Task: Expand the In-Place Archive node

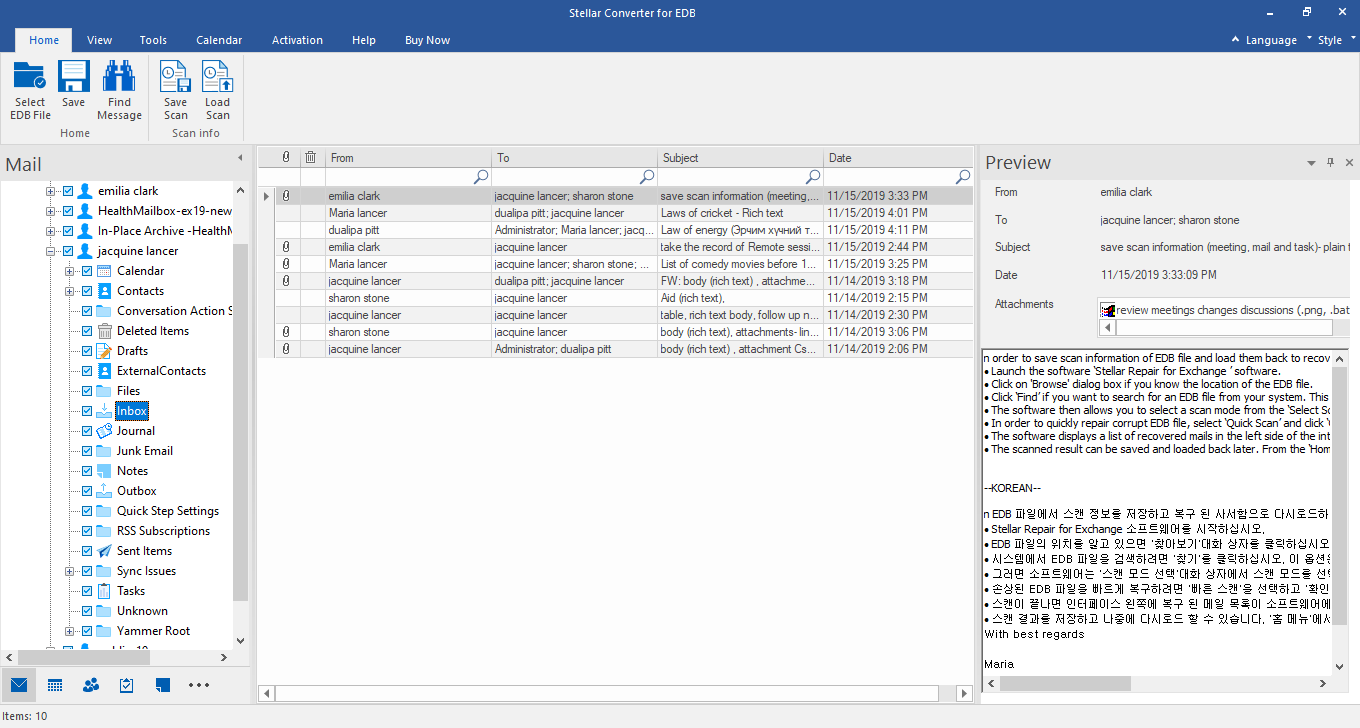Action: [50, 231]
